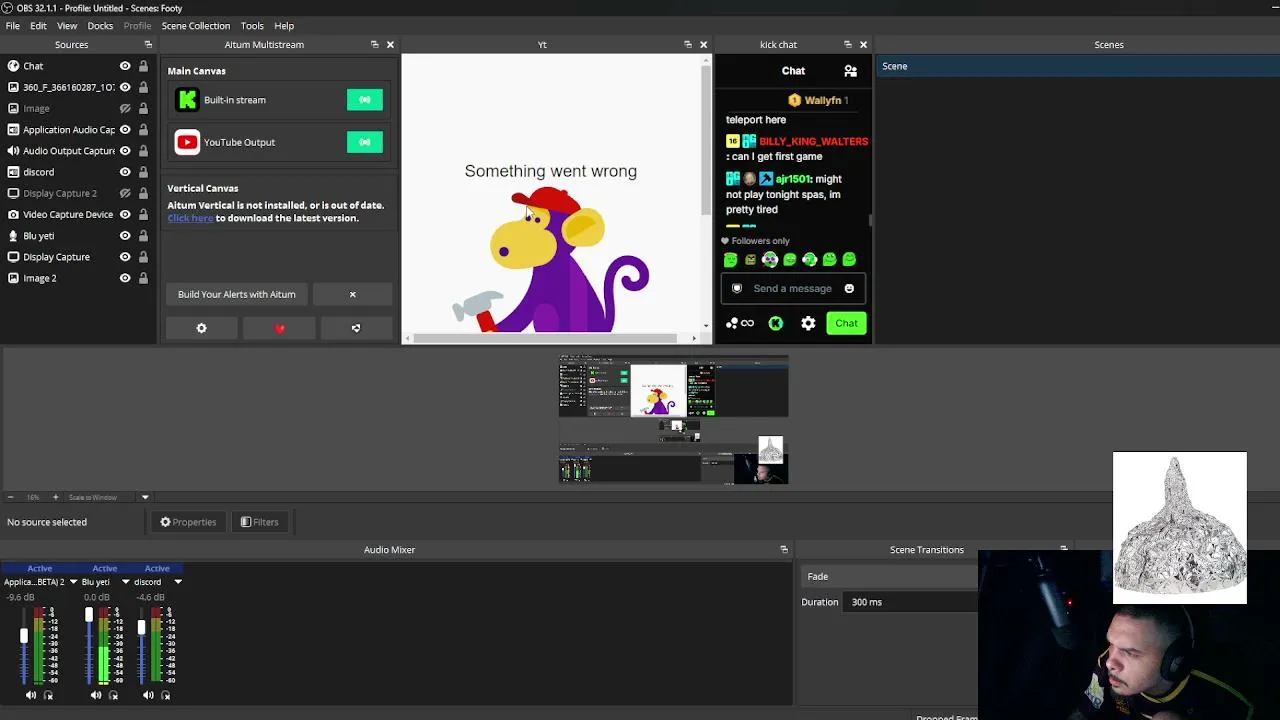Toggle visibility of the discord source
Viewport: 1280px width, 720px height.
(x=125, y=172)
